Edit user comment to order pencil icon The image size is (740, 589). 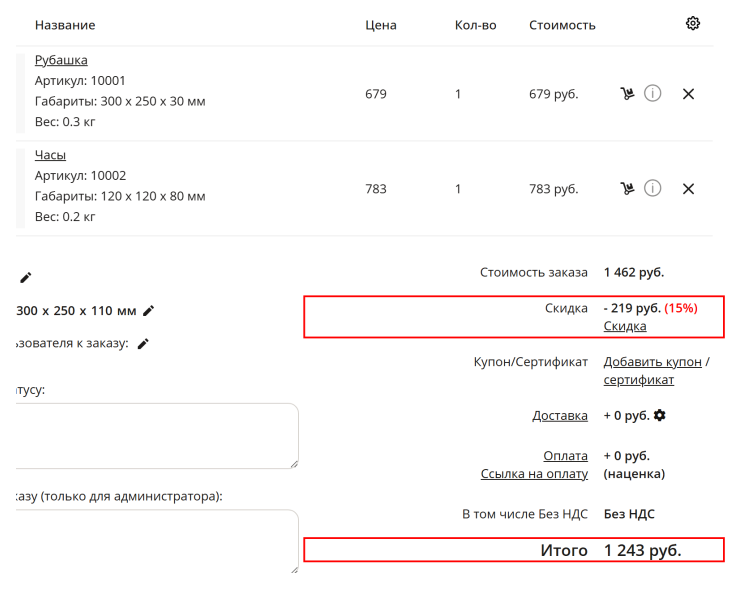(x=143, y=344)
